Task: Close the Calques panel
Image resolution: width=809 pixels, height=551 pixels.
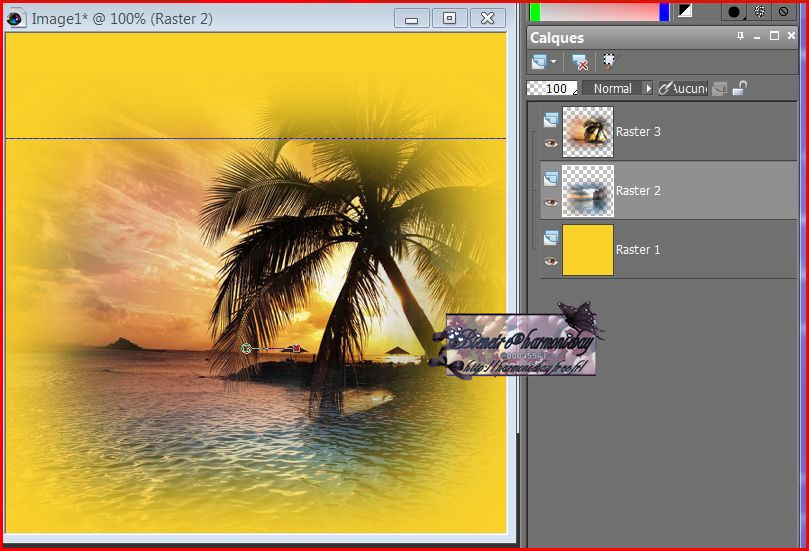Action: coord(791,36)
